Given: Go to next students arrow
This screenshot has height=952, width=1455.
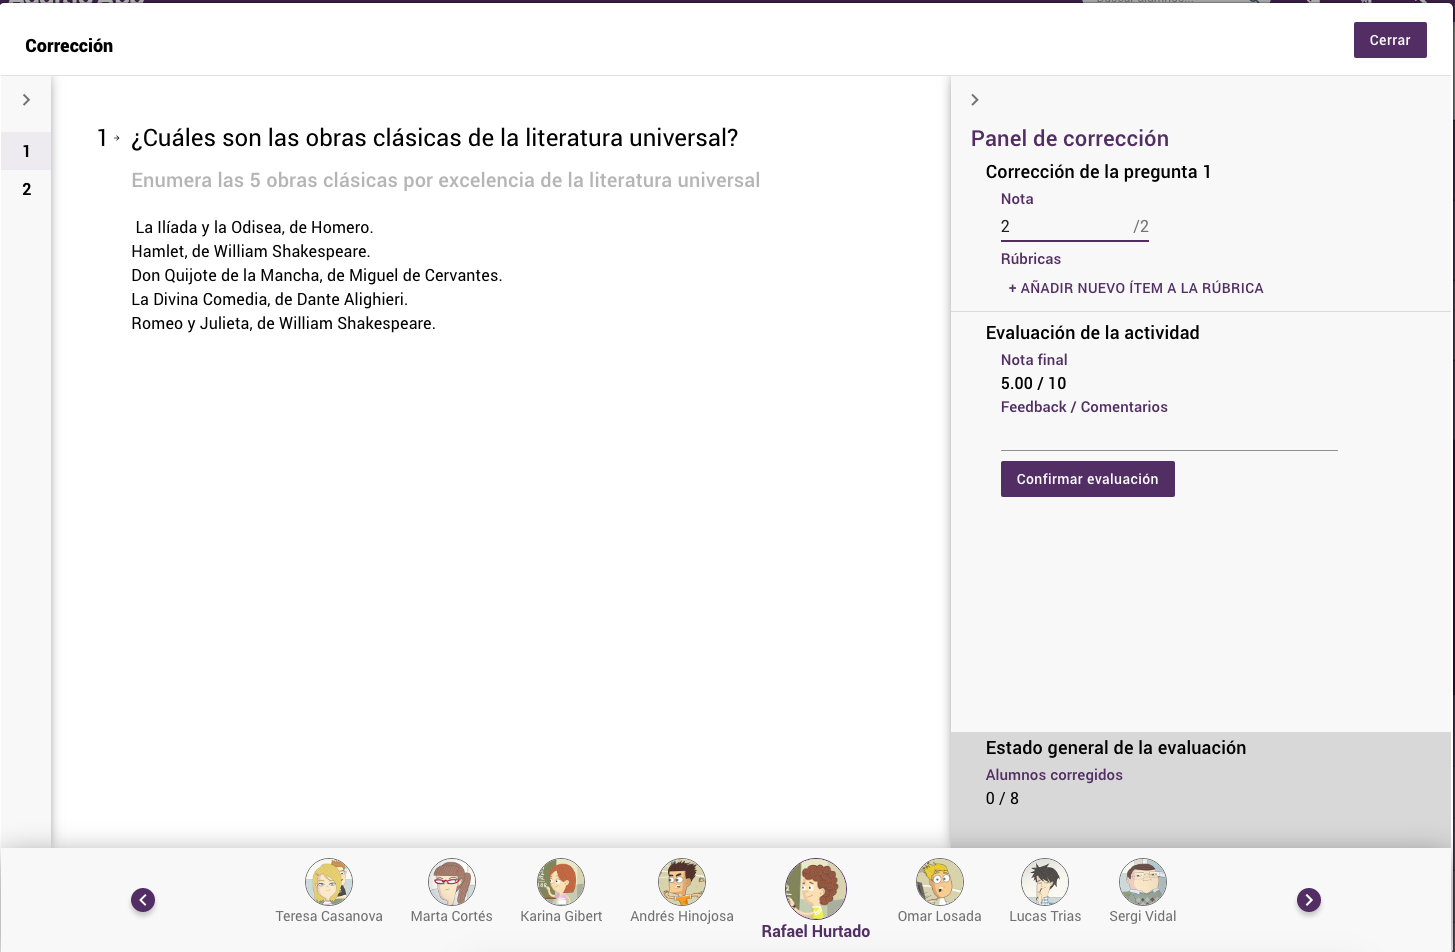Looking at the screenshot, I should [x=1309, y=900].
